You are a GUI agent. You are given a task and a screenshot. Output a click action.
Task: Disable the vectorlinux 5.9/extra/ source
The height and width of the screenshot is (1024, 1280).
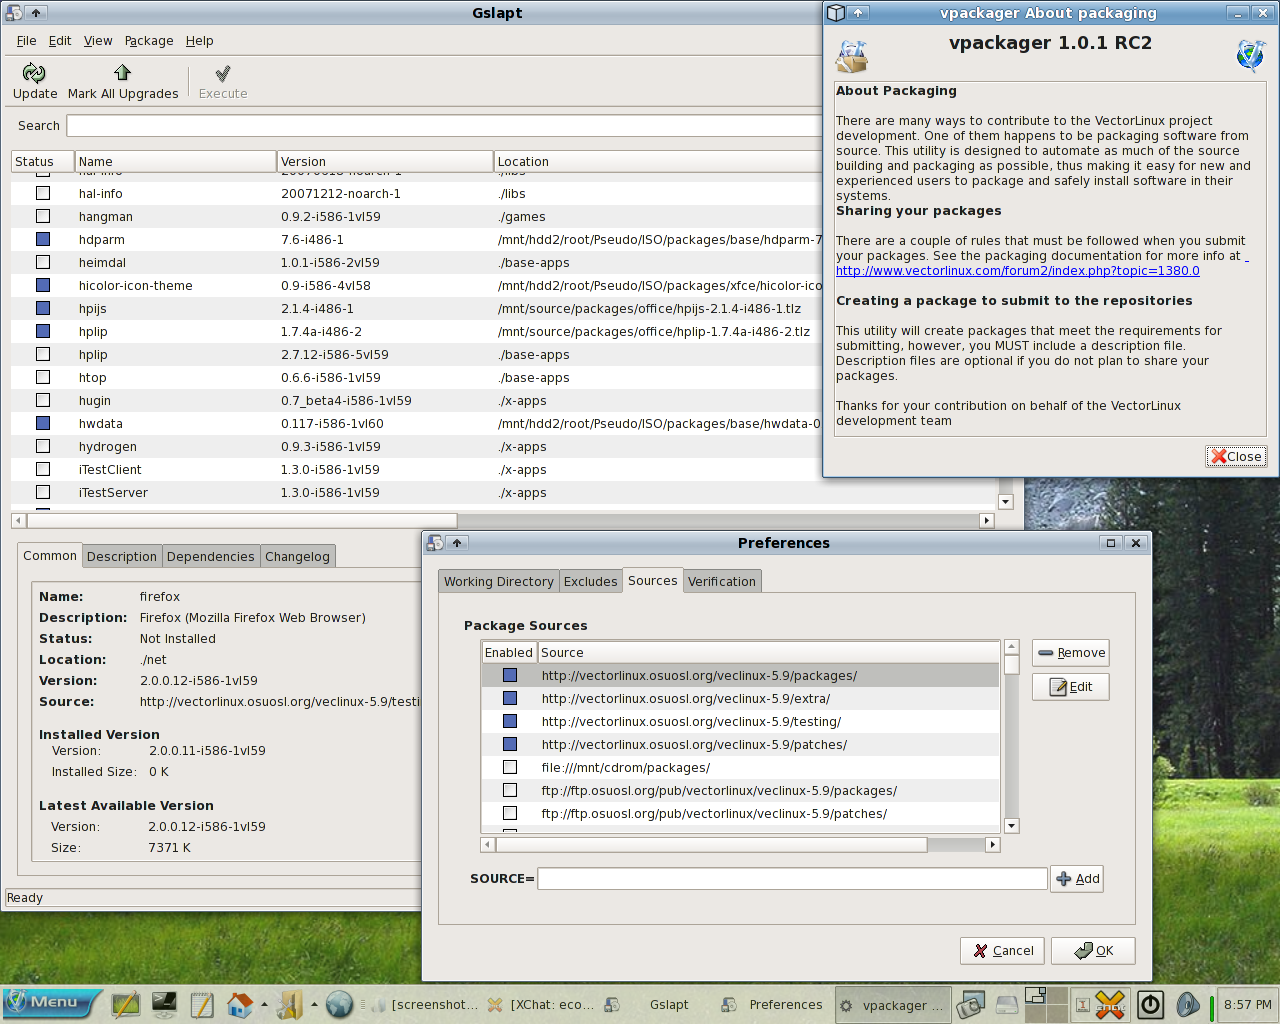(510, 698)
